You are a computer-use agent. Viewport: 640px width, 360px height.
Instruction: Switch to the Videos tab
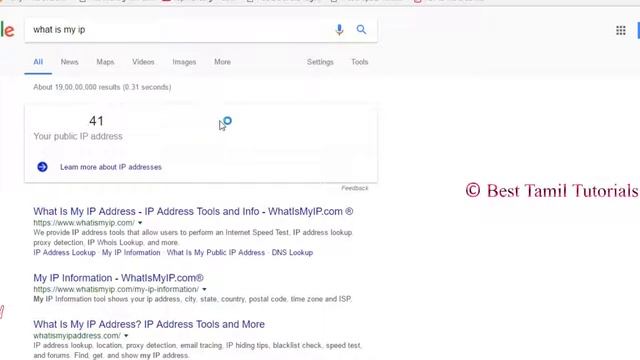tap(143, 62)
